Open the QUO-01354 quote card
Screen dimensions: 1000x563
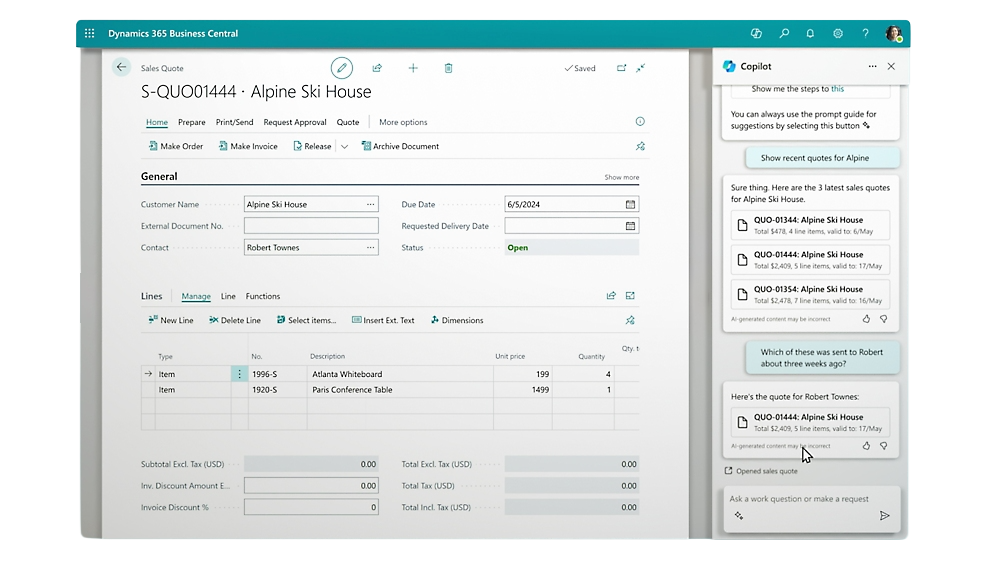click(810, 294)
